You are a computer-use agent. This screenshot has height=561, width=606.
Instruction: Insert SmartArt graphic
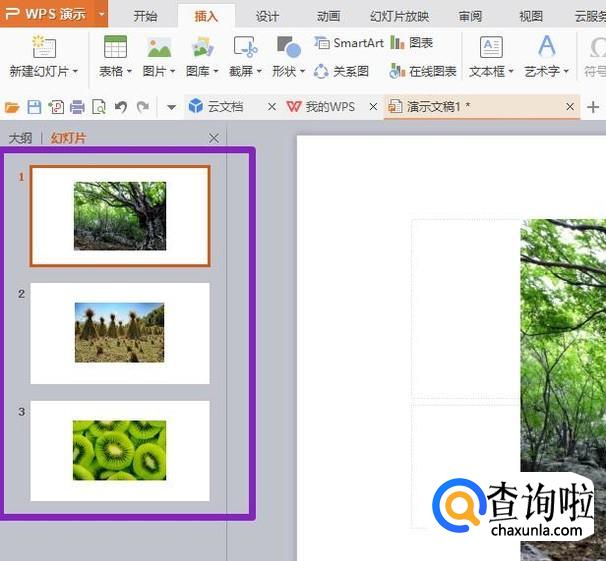(x=348, y=43)
